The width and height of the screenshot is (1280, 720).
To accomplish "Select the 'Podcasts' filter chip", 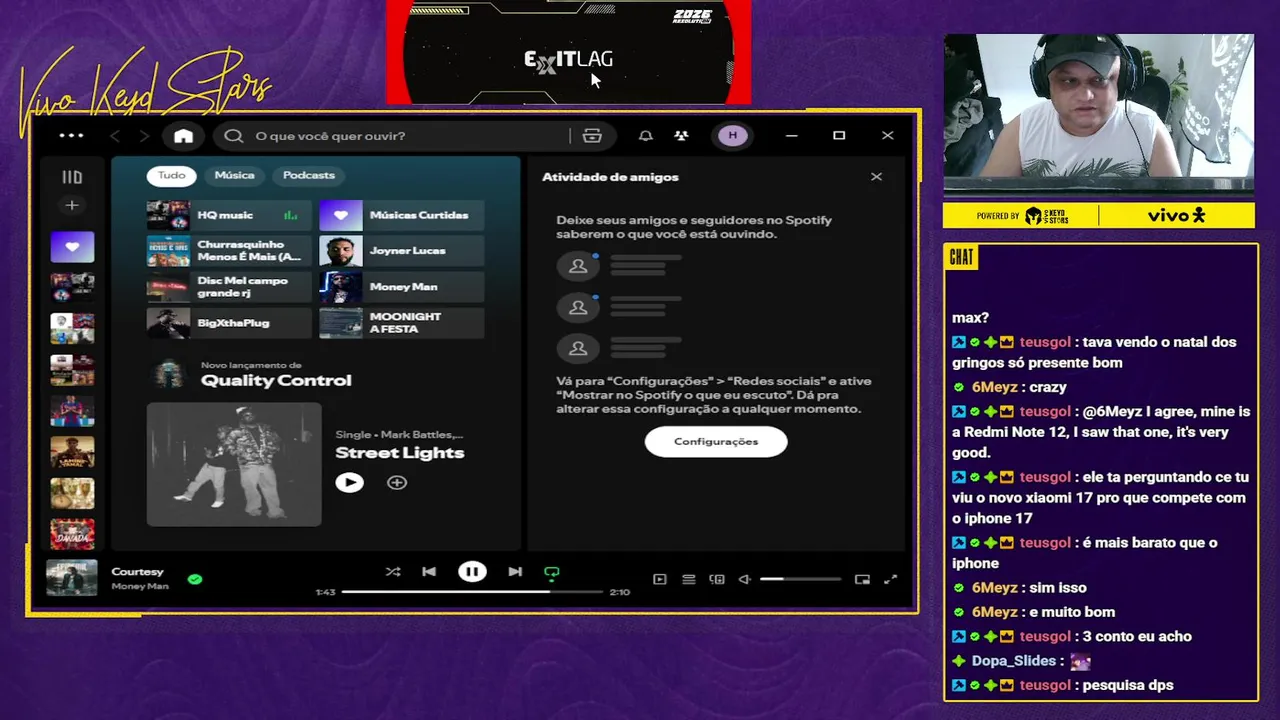I will 308,175.
